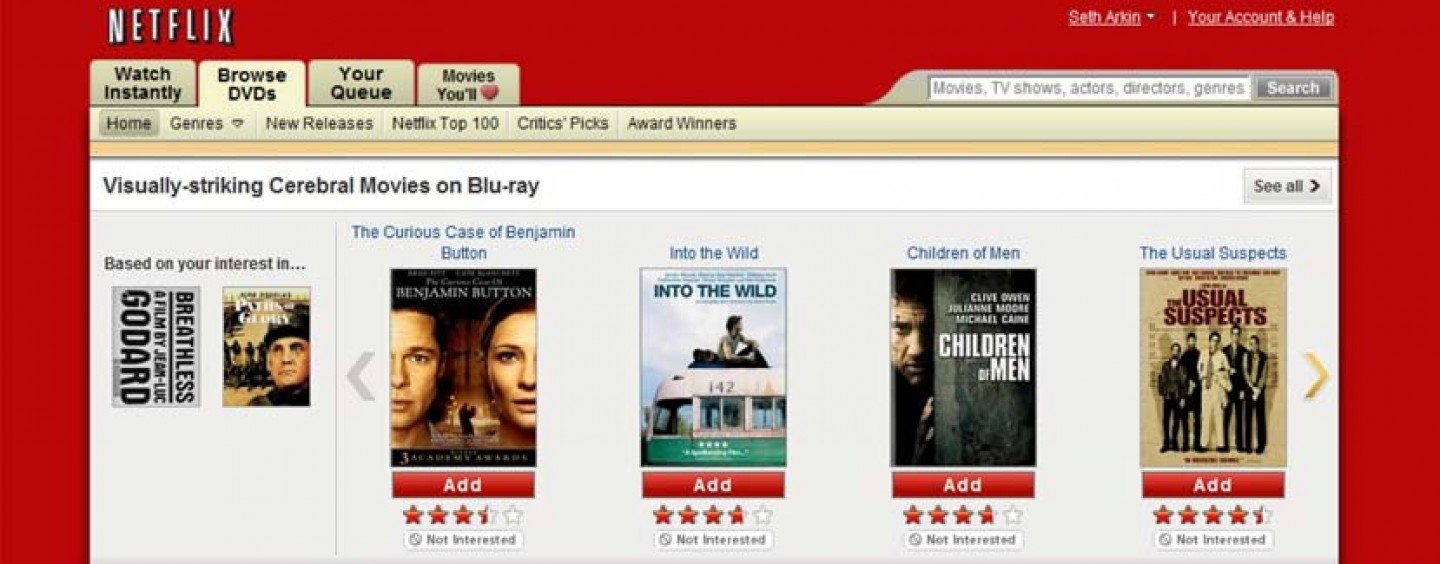Click the movie search input field
The width and height of the screenshot is (1440, 564).
click(1089, 88)
